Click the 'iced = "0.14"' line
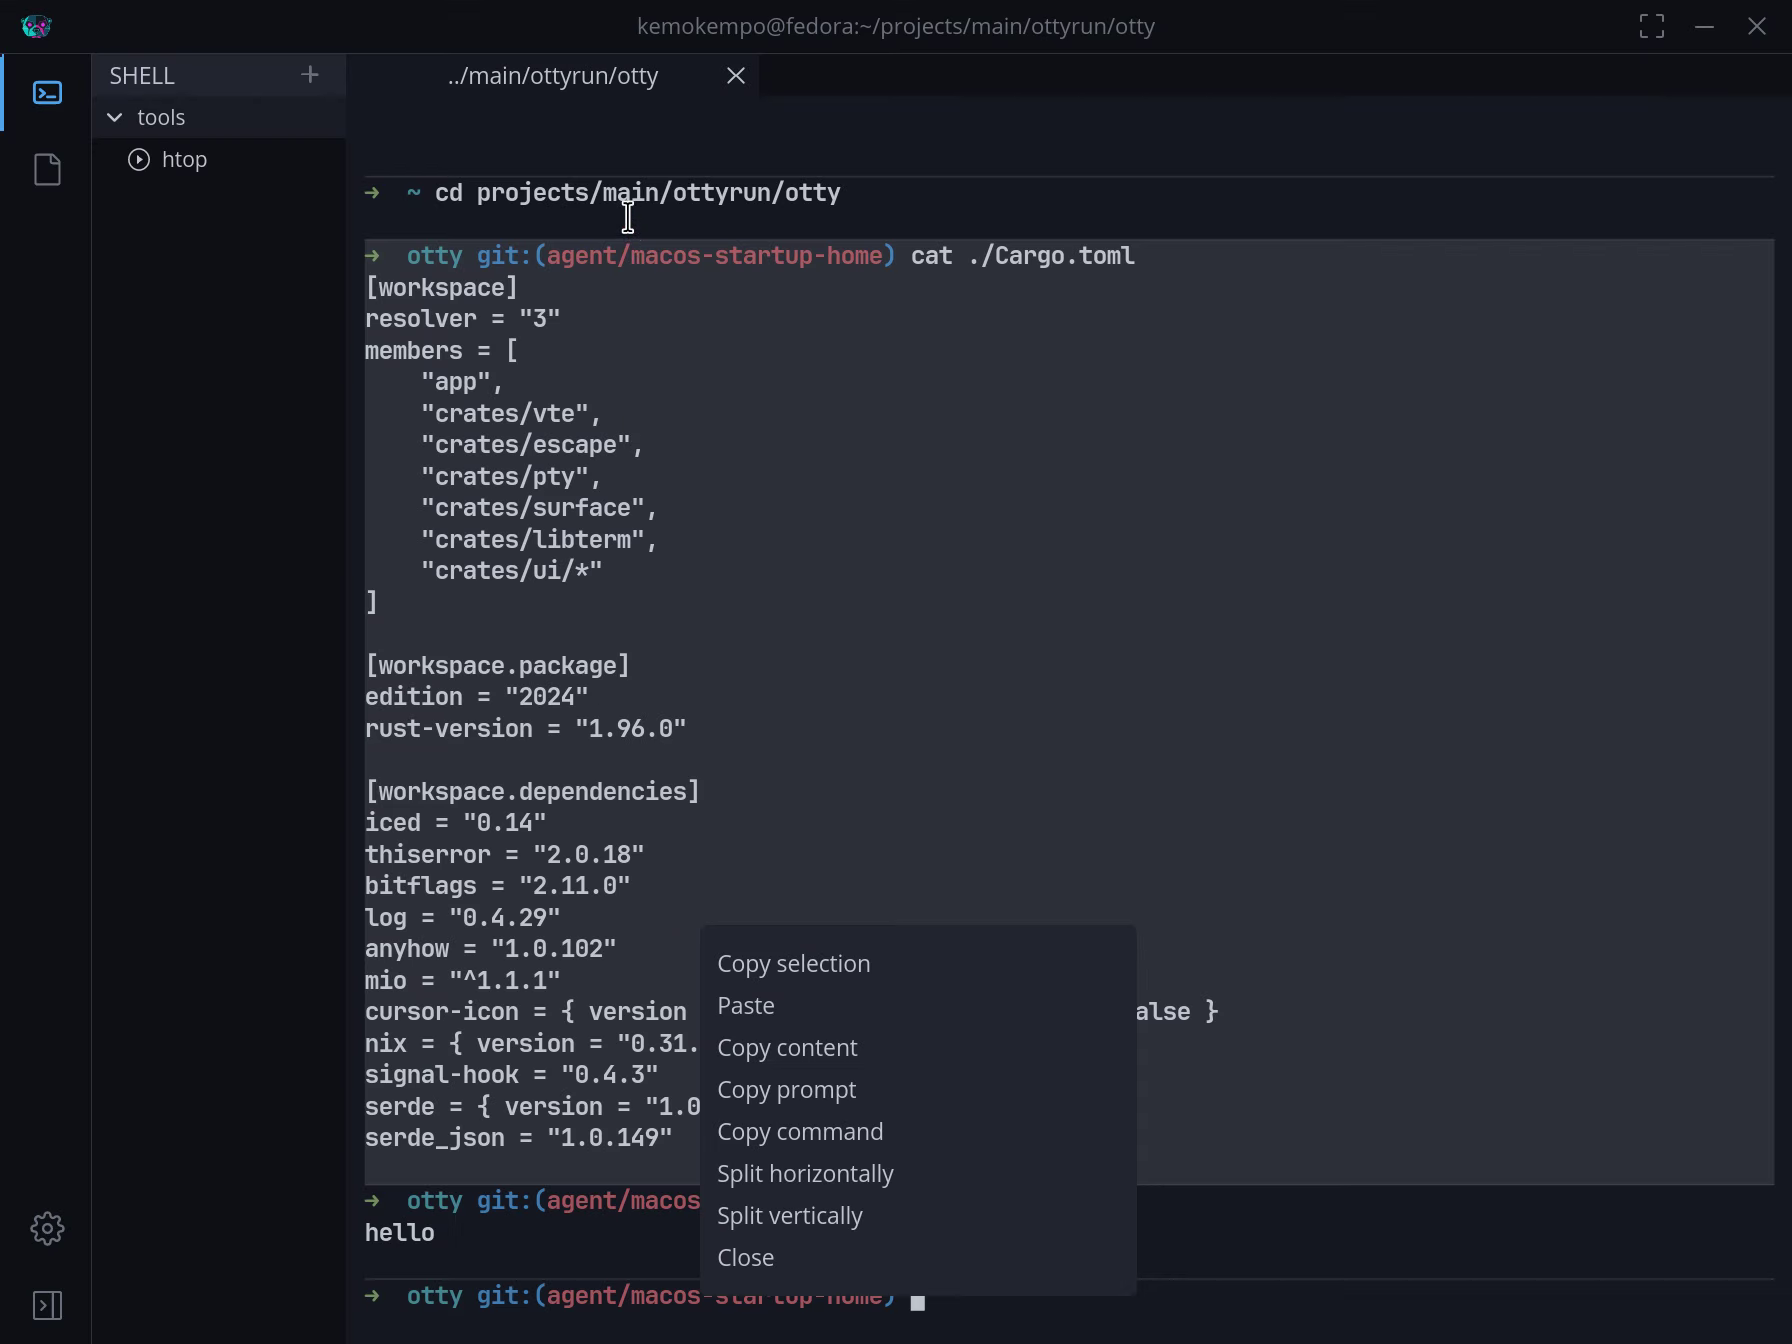The width and height of the screenshot is (1792, 1344). [455, 823]
